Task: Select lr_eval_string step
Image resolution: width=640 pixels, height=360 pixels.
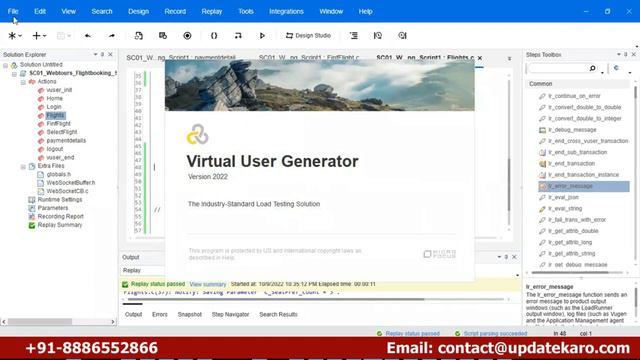Action: point(565,209)
